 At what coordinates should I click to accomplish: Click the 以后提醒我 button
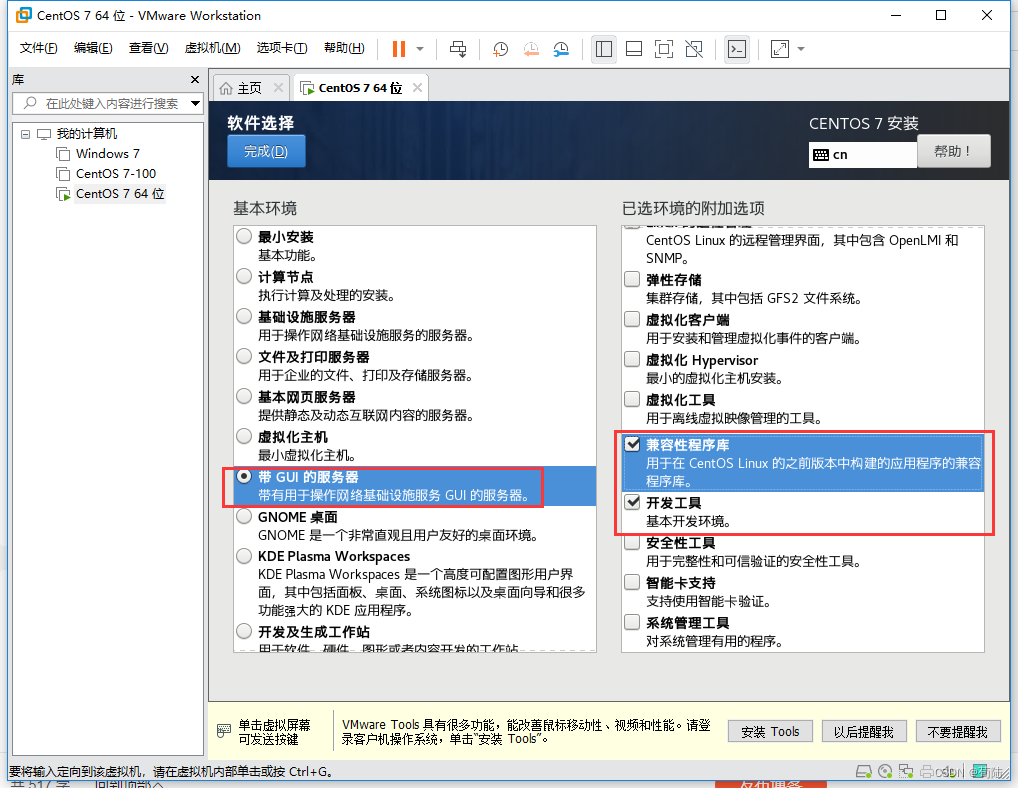tap(863, 732)
